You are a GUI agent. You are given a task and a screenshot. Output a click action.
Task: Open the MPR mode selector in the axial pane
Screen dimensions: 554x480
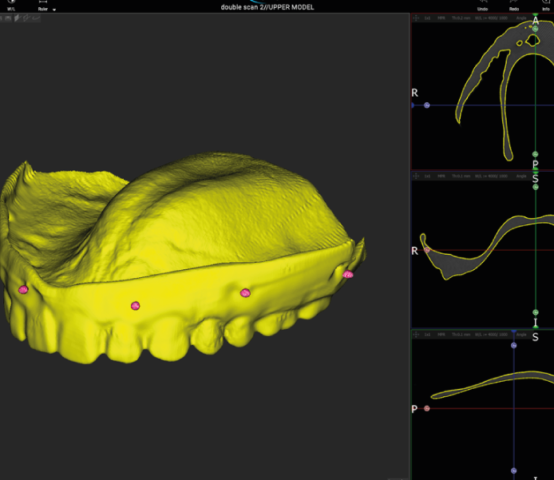[x=441, y=18]
